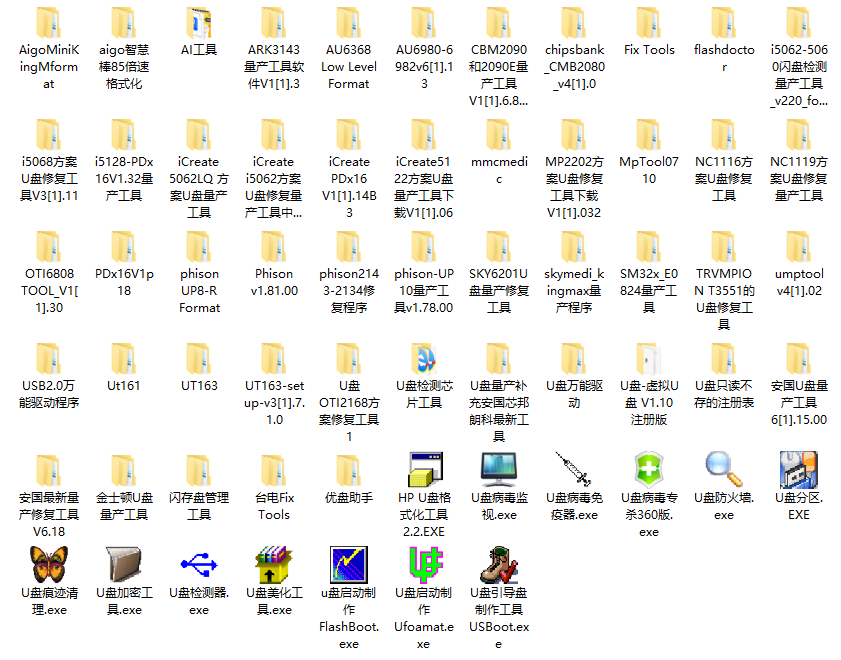The width and height of the screenshot is (841, 660).
Task: Select the SM32x_E0824量产工具 folder
Action: point(649,247)
